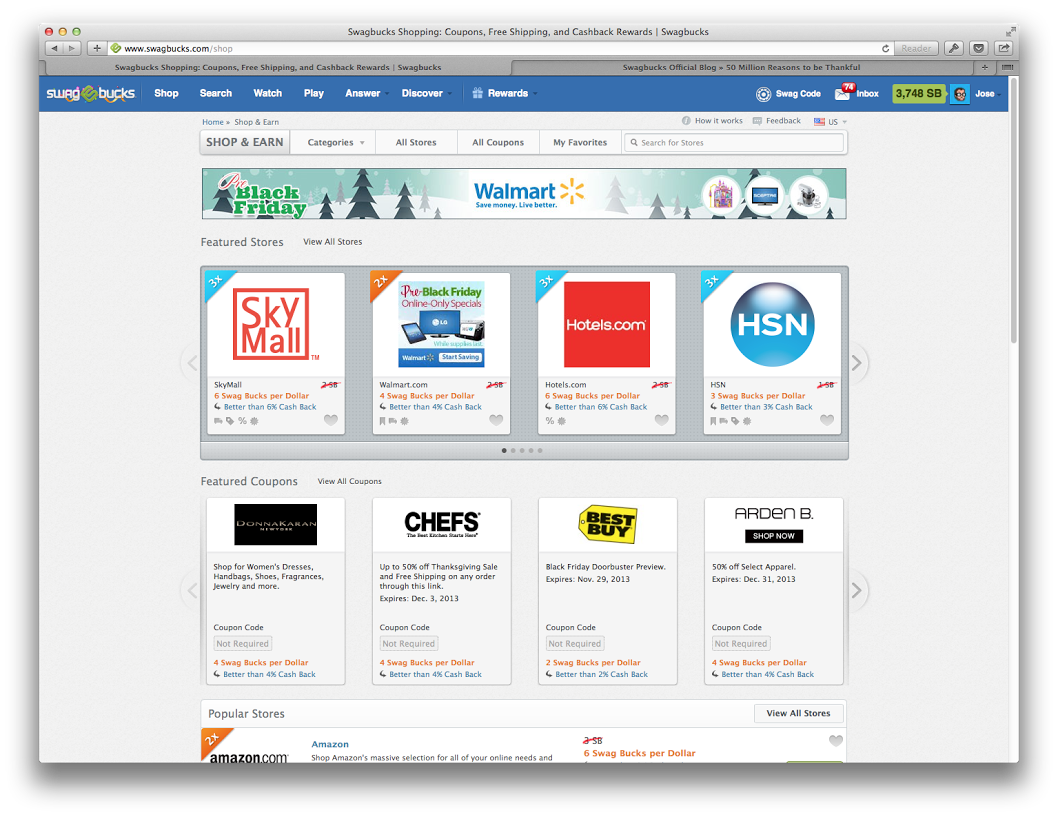The height and width of the screenshot is (817, 1058).
Task: Click the 3,748 SB balance button
Action: pos(919,94)
